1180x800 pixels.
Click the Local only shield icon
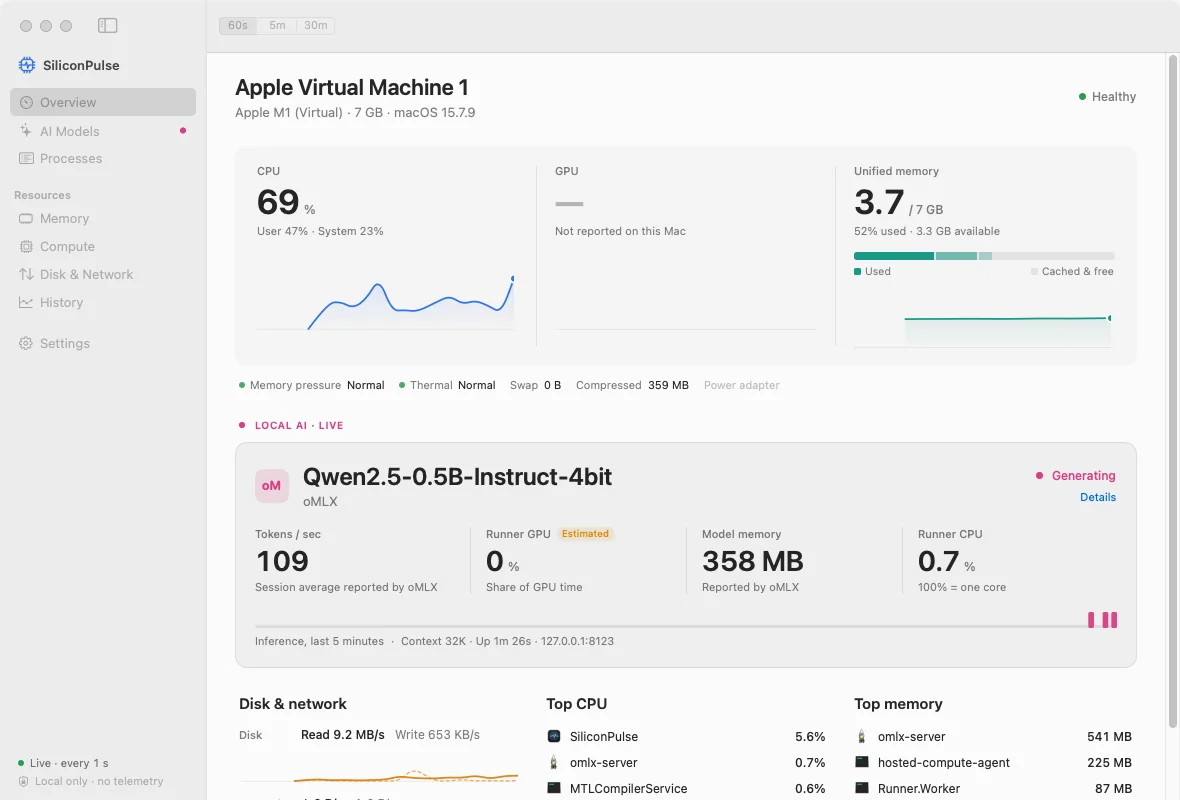(x=23, y=781)
